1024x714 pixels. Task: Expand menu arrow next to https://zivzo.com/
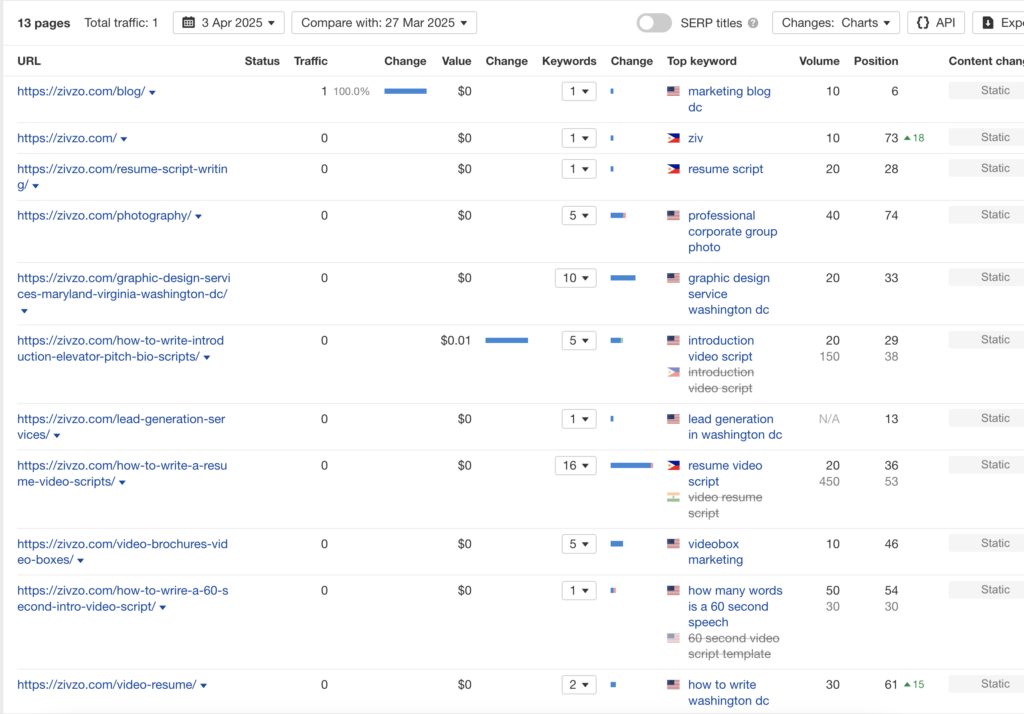[x=124, y=139]
